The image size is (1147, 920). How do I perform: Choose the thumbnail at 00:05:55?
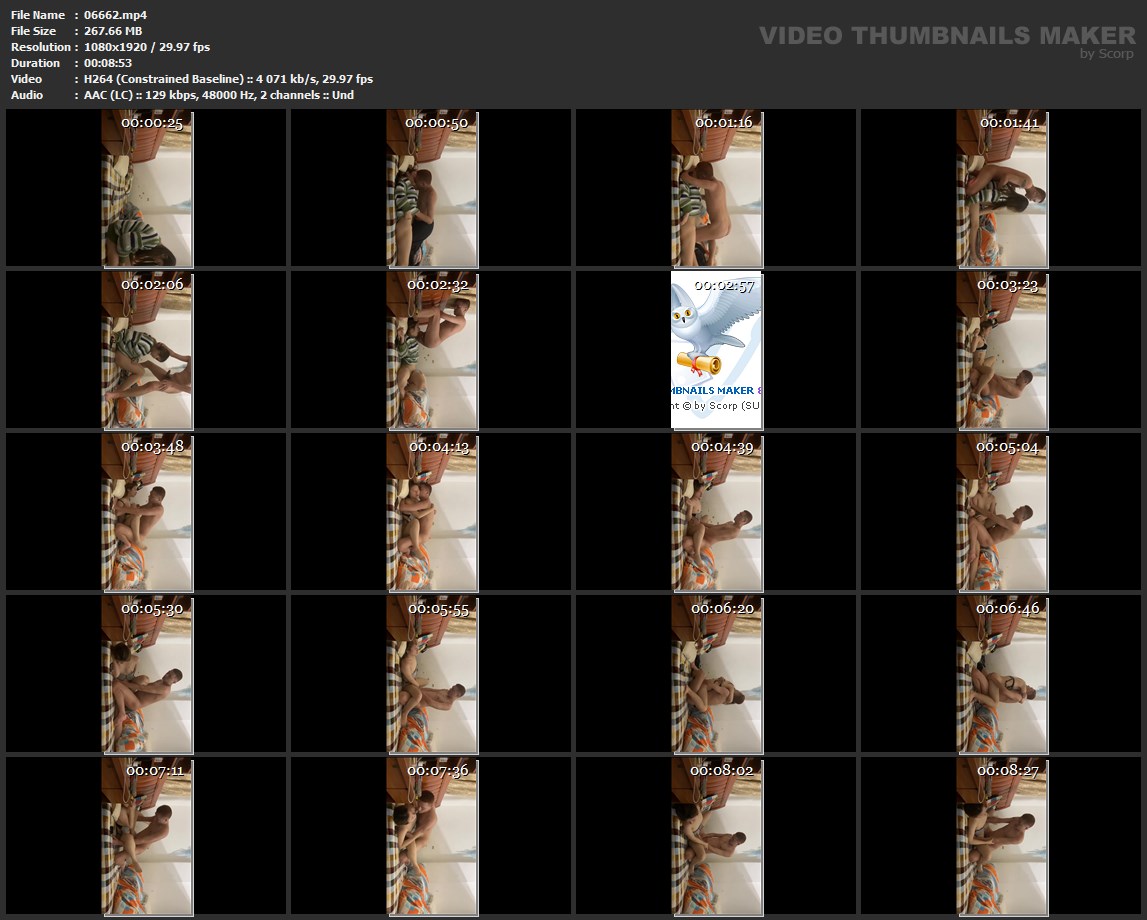pyautogui.click(x=432, y=674)
